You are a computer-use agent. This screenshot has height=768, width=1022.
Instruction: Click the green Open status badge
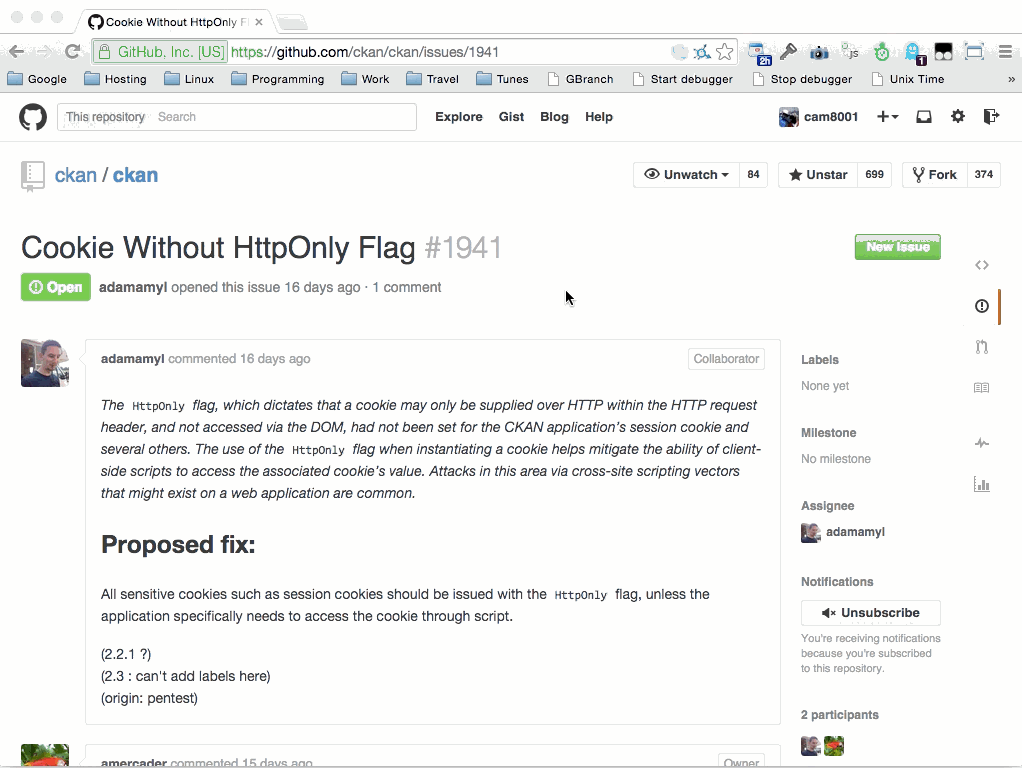[x=55, y=287]
